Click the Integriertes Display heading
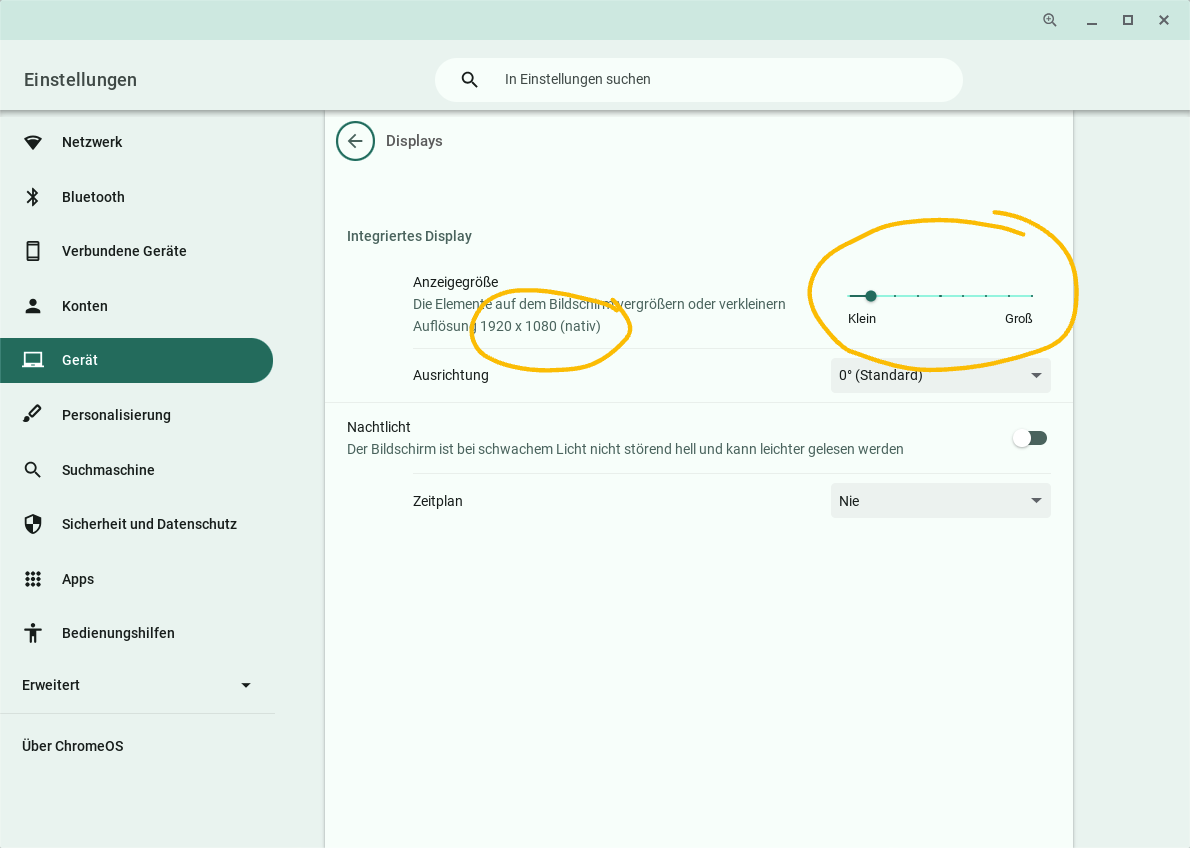1190x848 pixels. pos(409,236)
